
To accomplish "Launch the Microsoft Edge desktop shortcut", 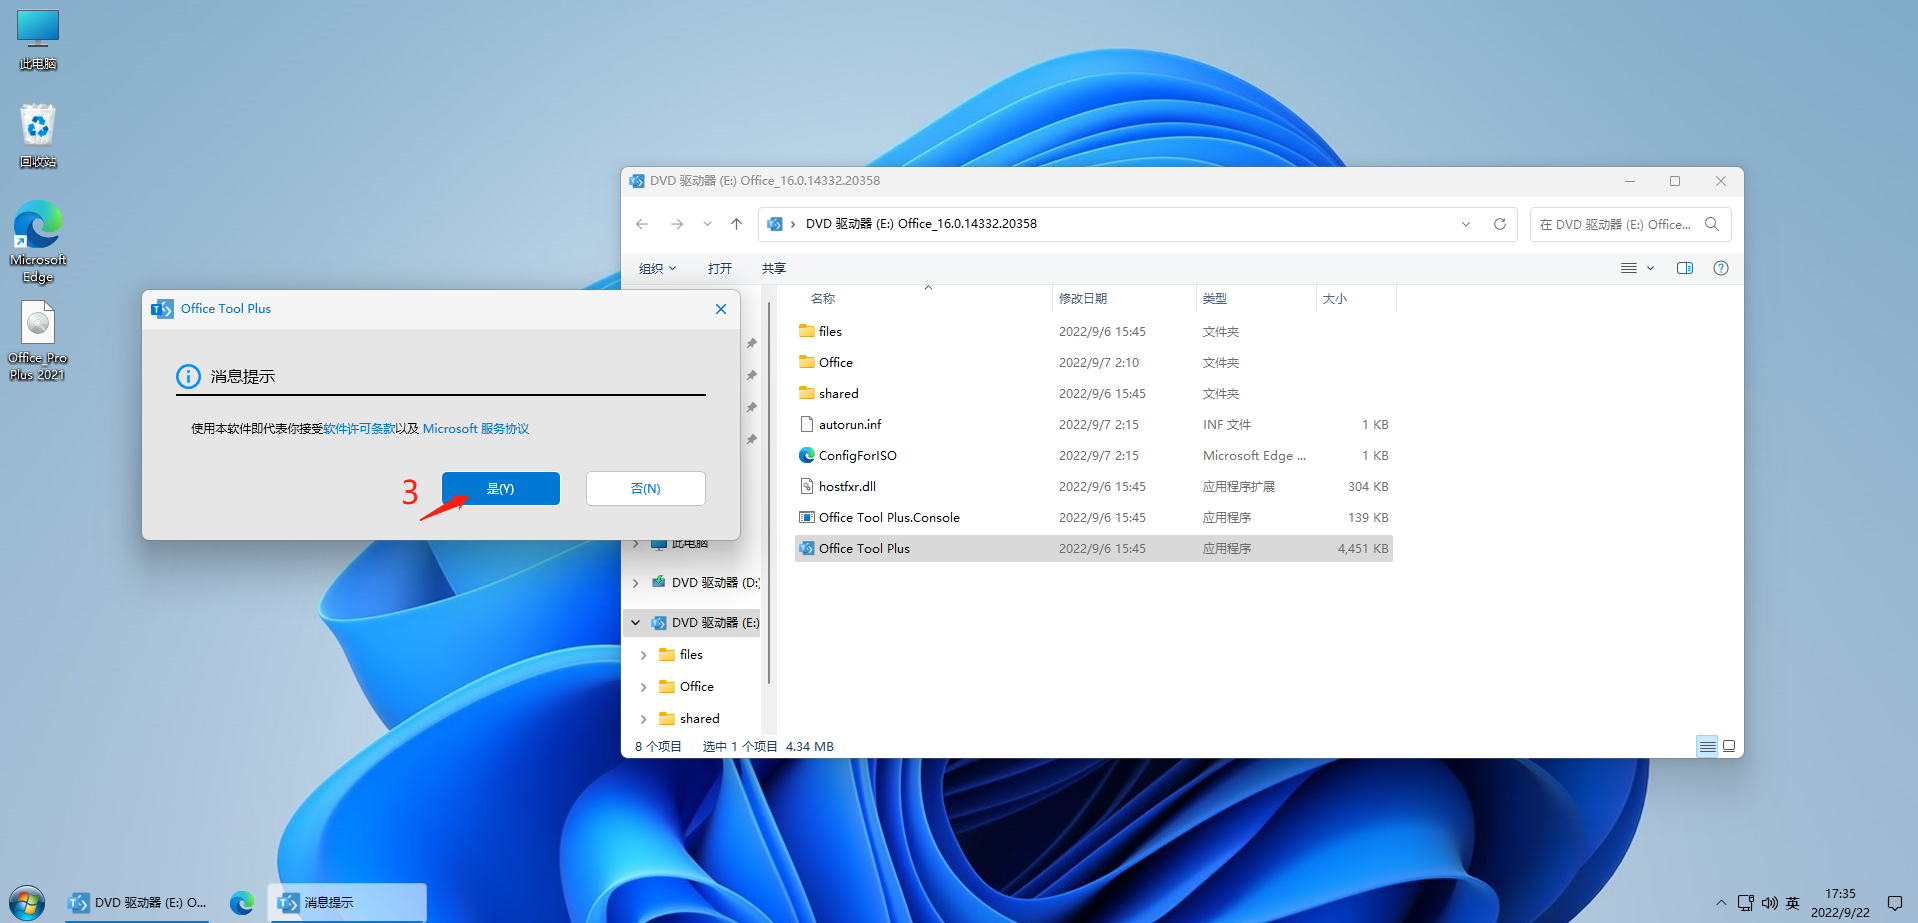I will coord(38,242).
